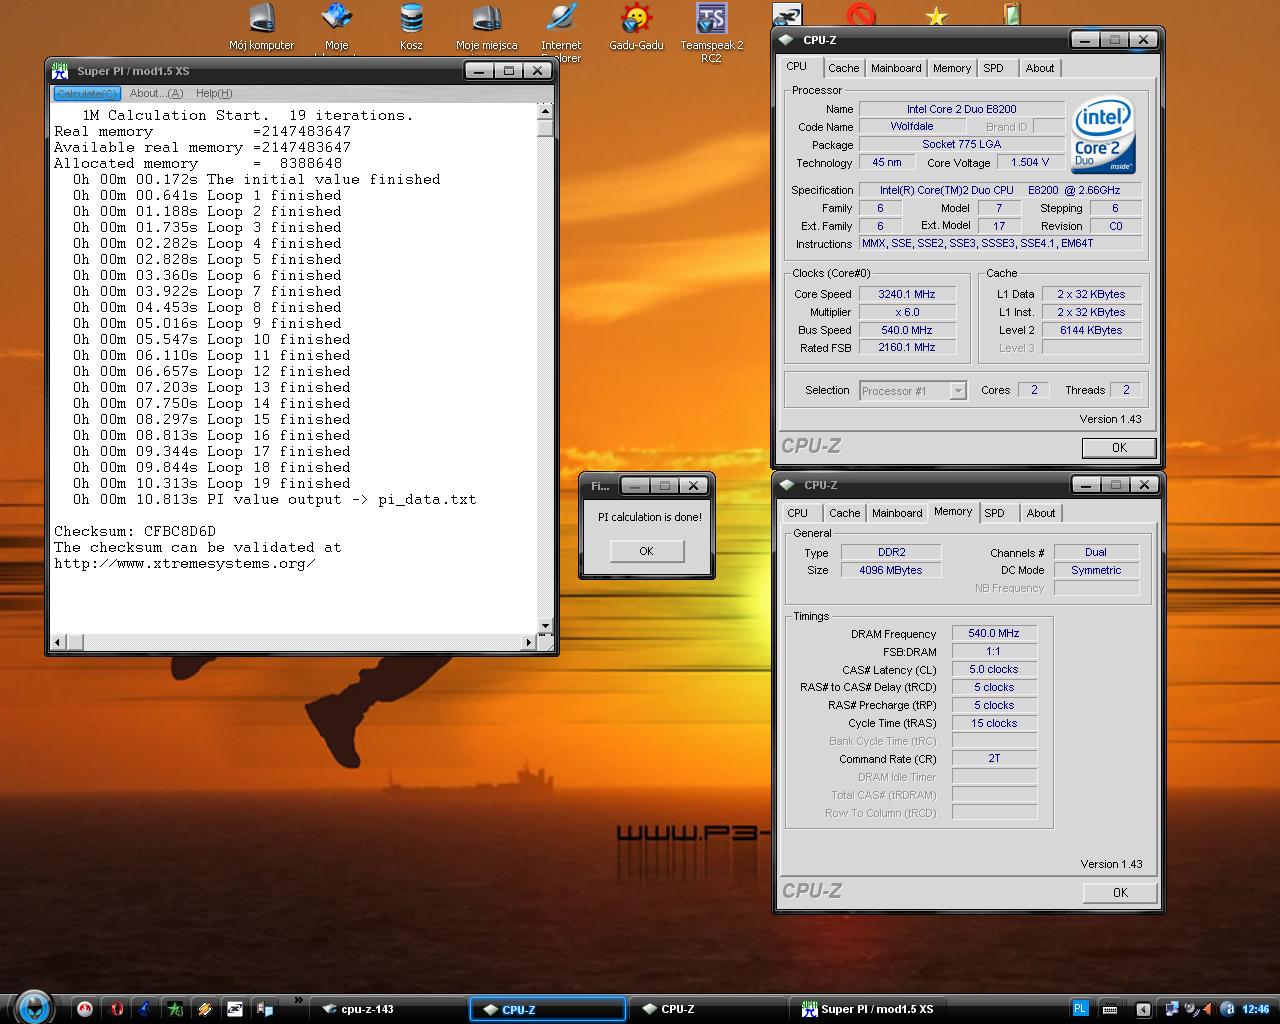Viewport: 1280px width, 1024px height.
Task: Click the blue figure quick launch icon
Action: (x=145, y=1009)
